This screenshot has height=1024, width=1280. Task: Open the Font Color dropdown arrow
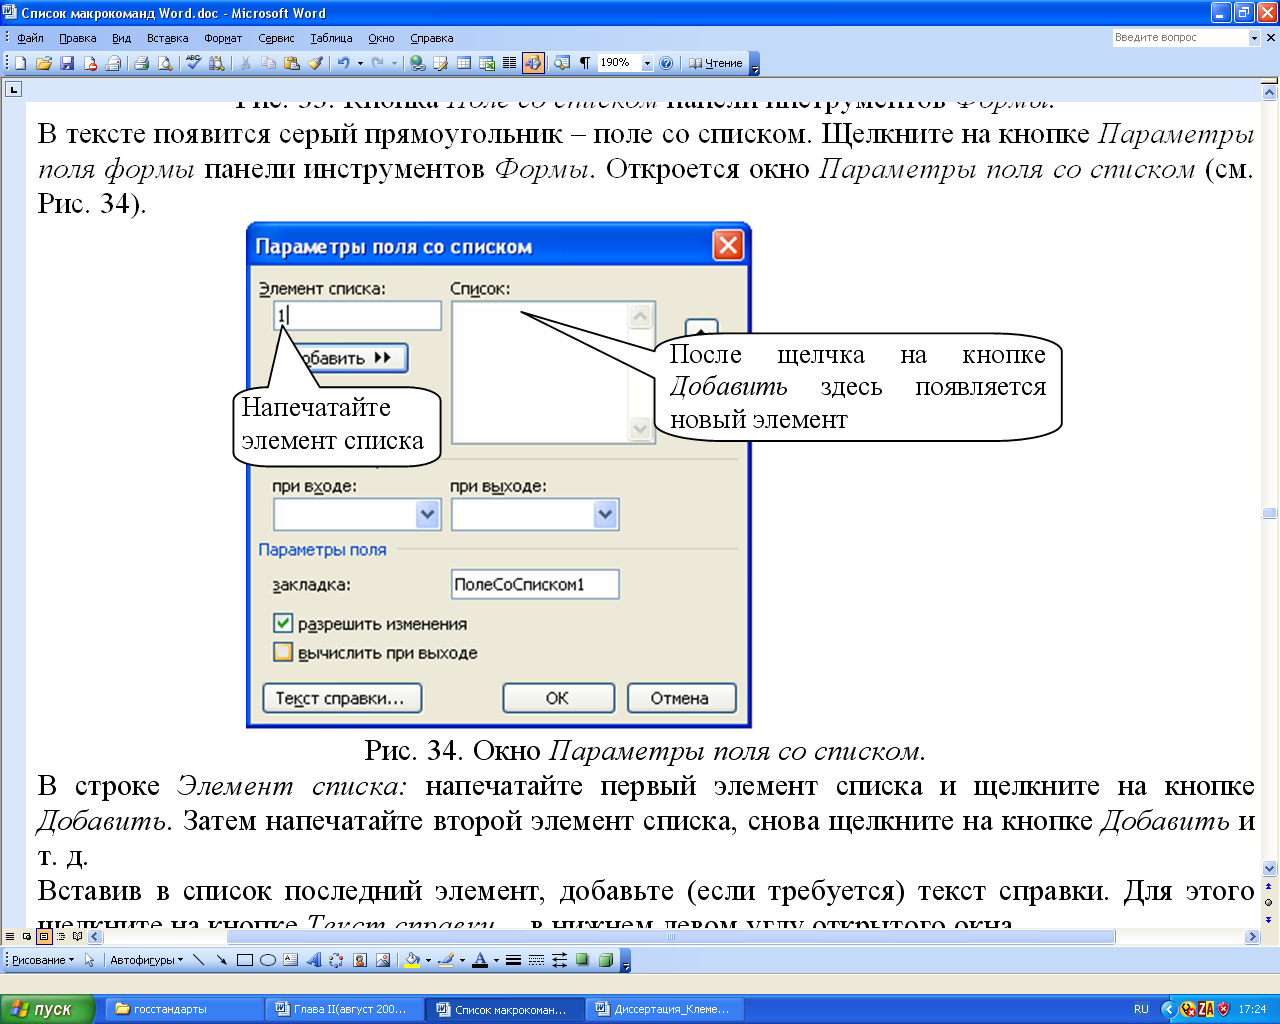pyautogui.click(x=496, y=960)
